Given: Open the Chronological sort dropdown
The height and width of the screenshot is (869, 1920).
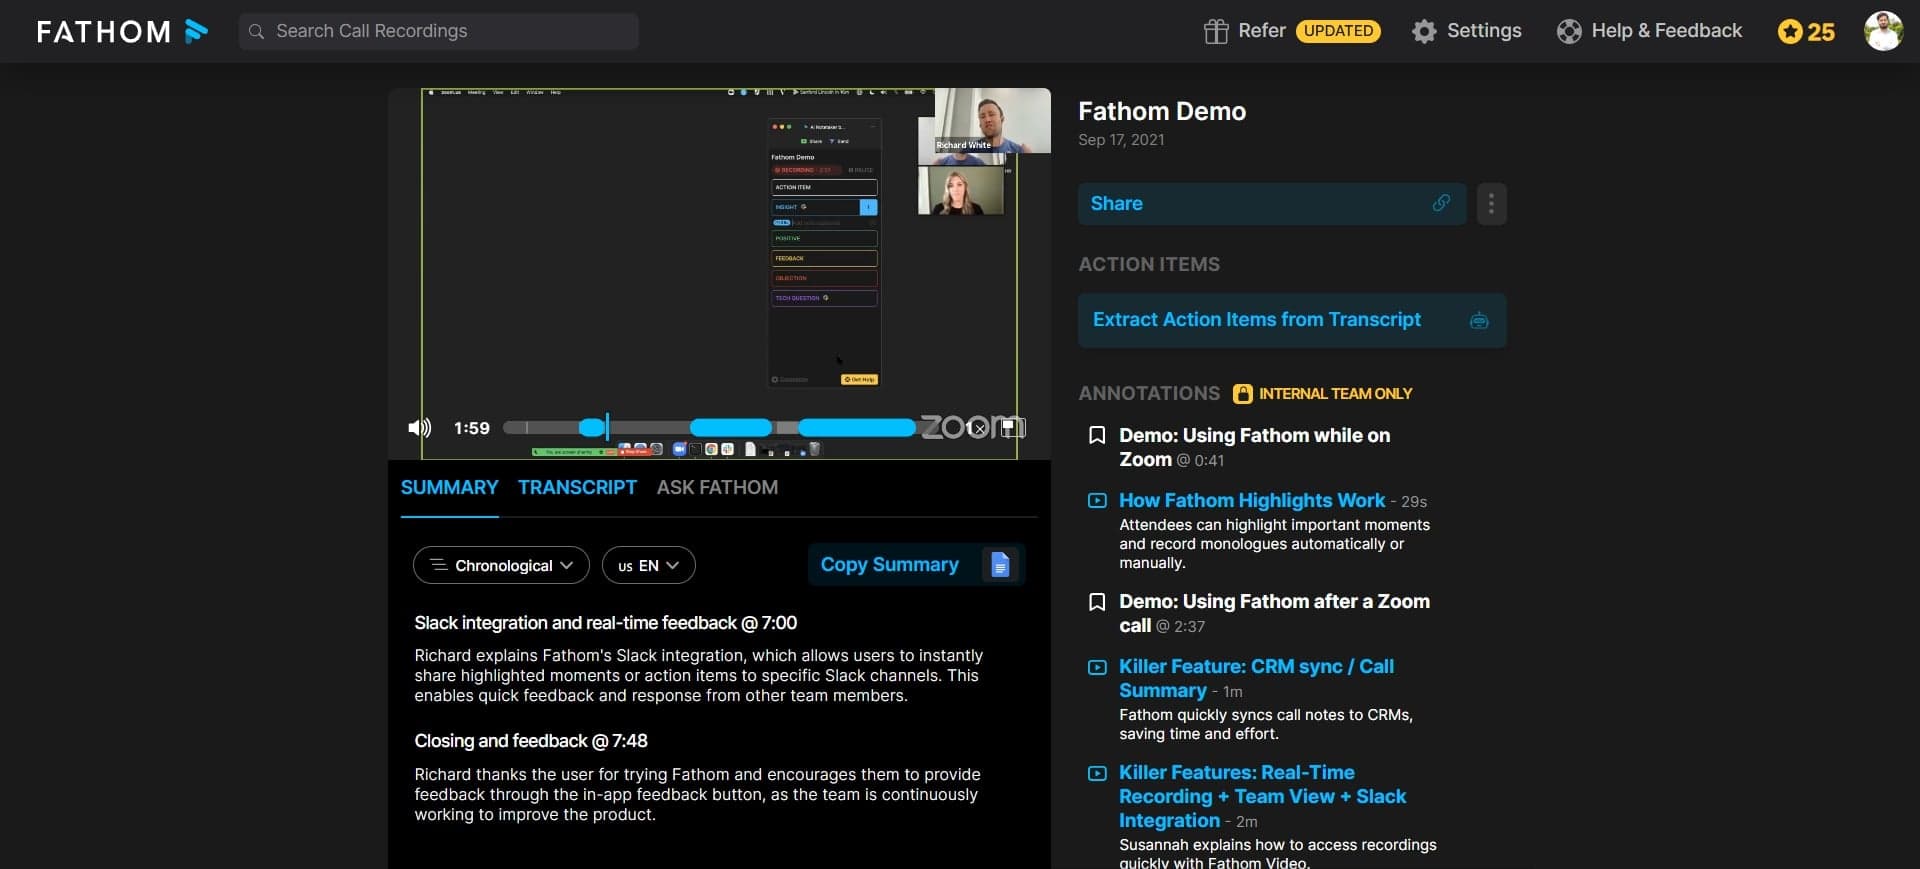Looking at the screenshot, I should (x=501, y=565).
